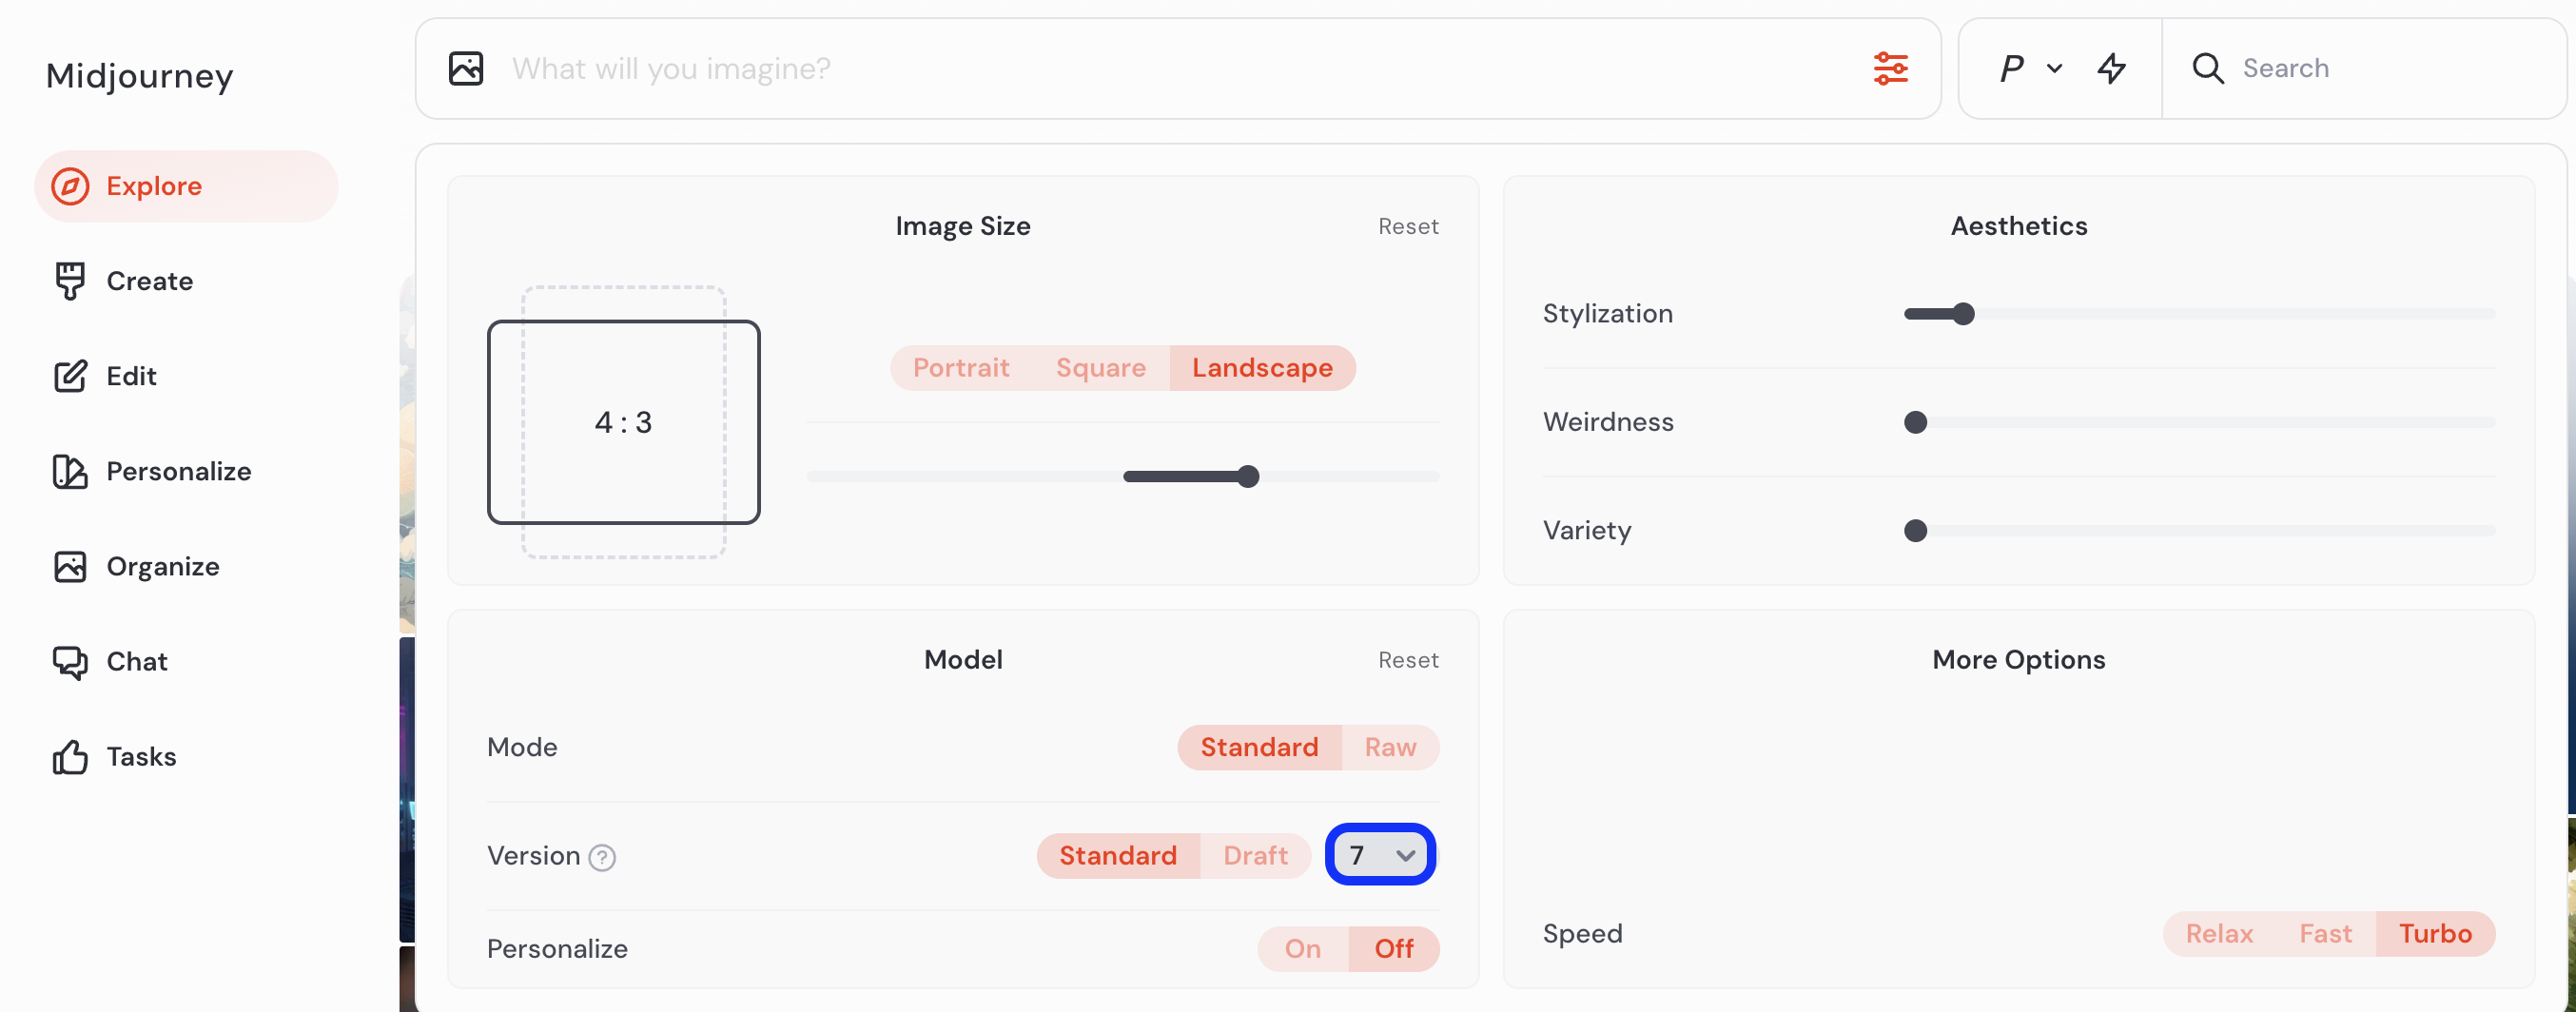Reset the Model settings
The width and height of the screenshot is (2576, 1012).
point(1407,660)
